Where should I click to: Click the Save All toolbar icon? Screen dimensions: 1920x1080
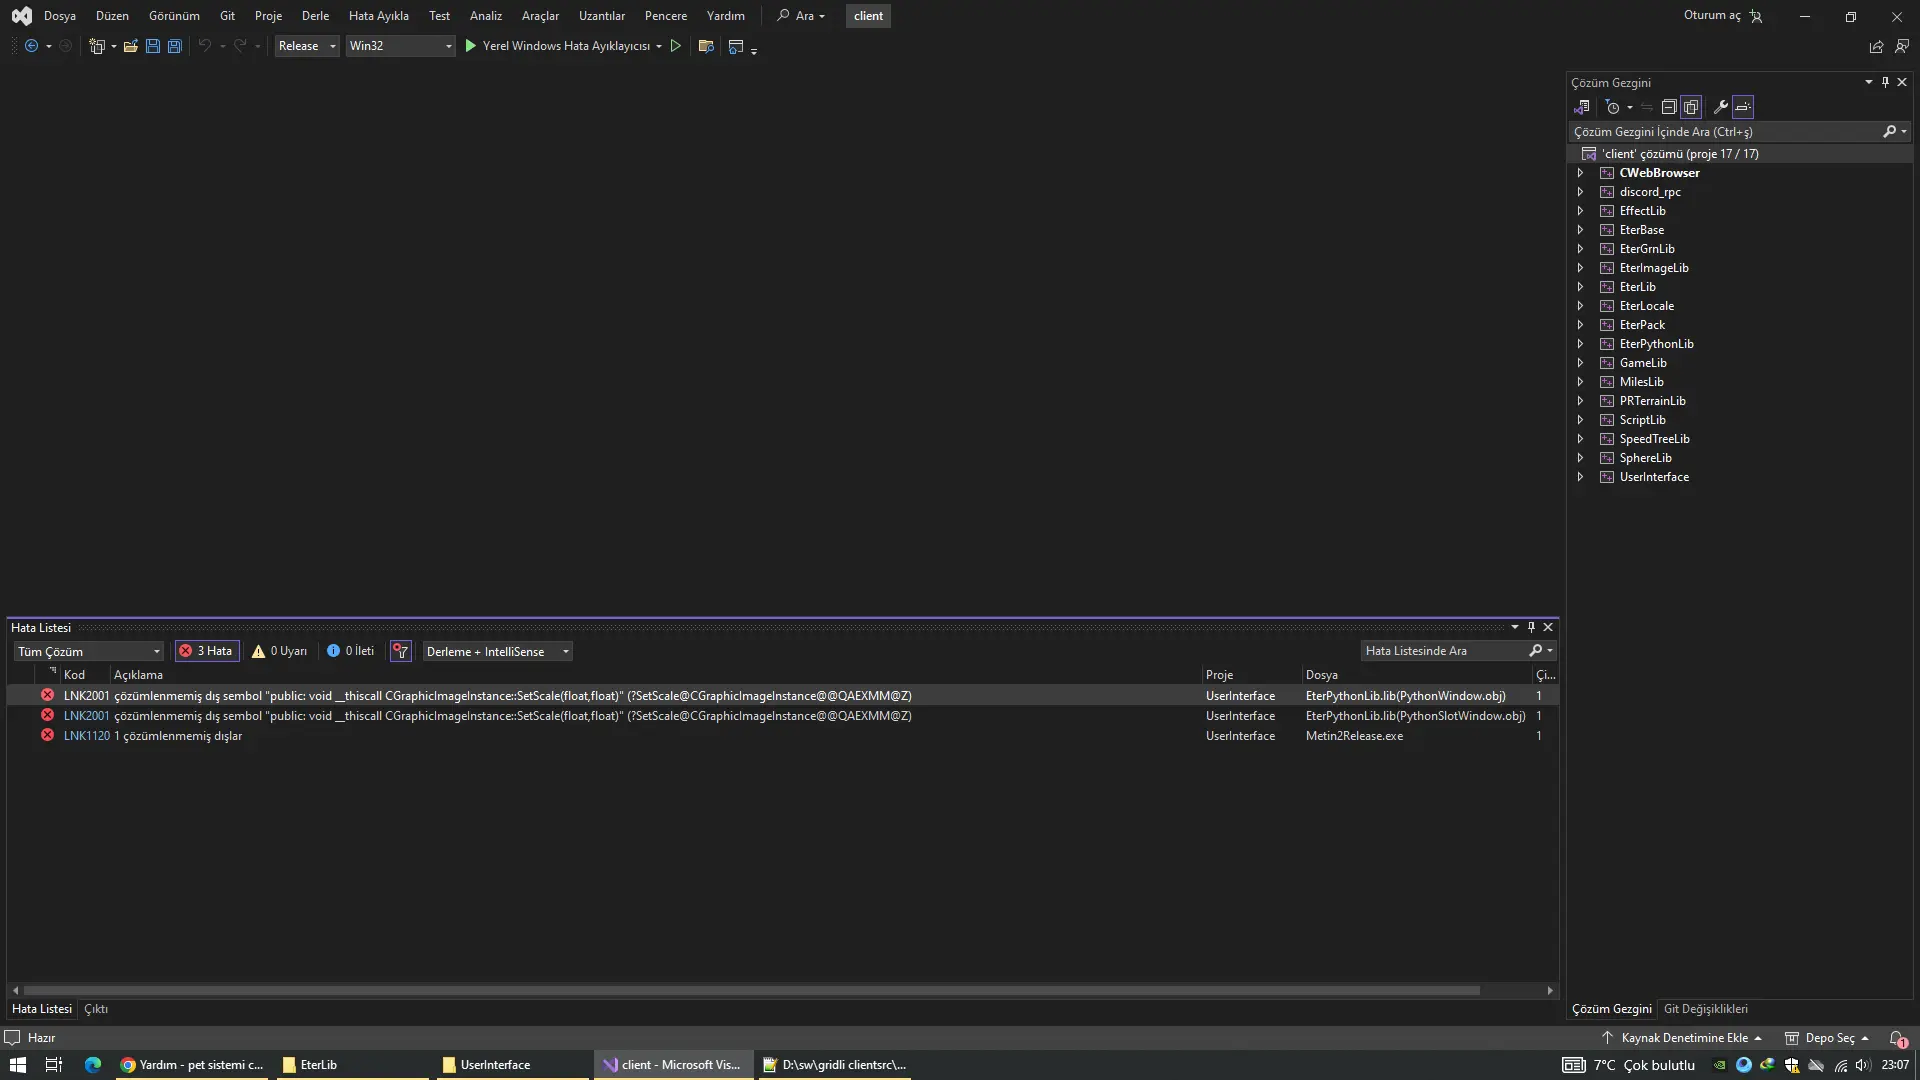[175, 46]
